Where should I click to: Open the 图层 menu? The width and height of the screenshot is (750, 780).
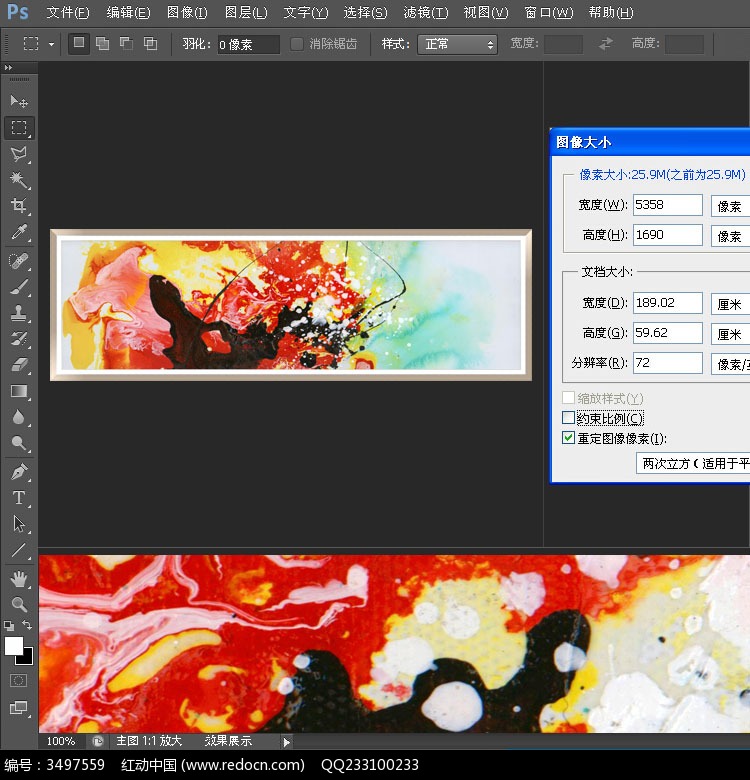click(246, 12)
